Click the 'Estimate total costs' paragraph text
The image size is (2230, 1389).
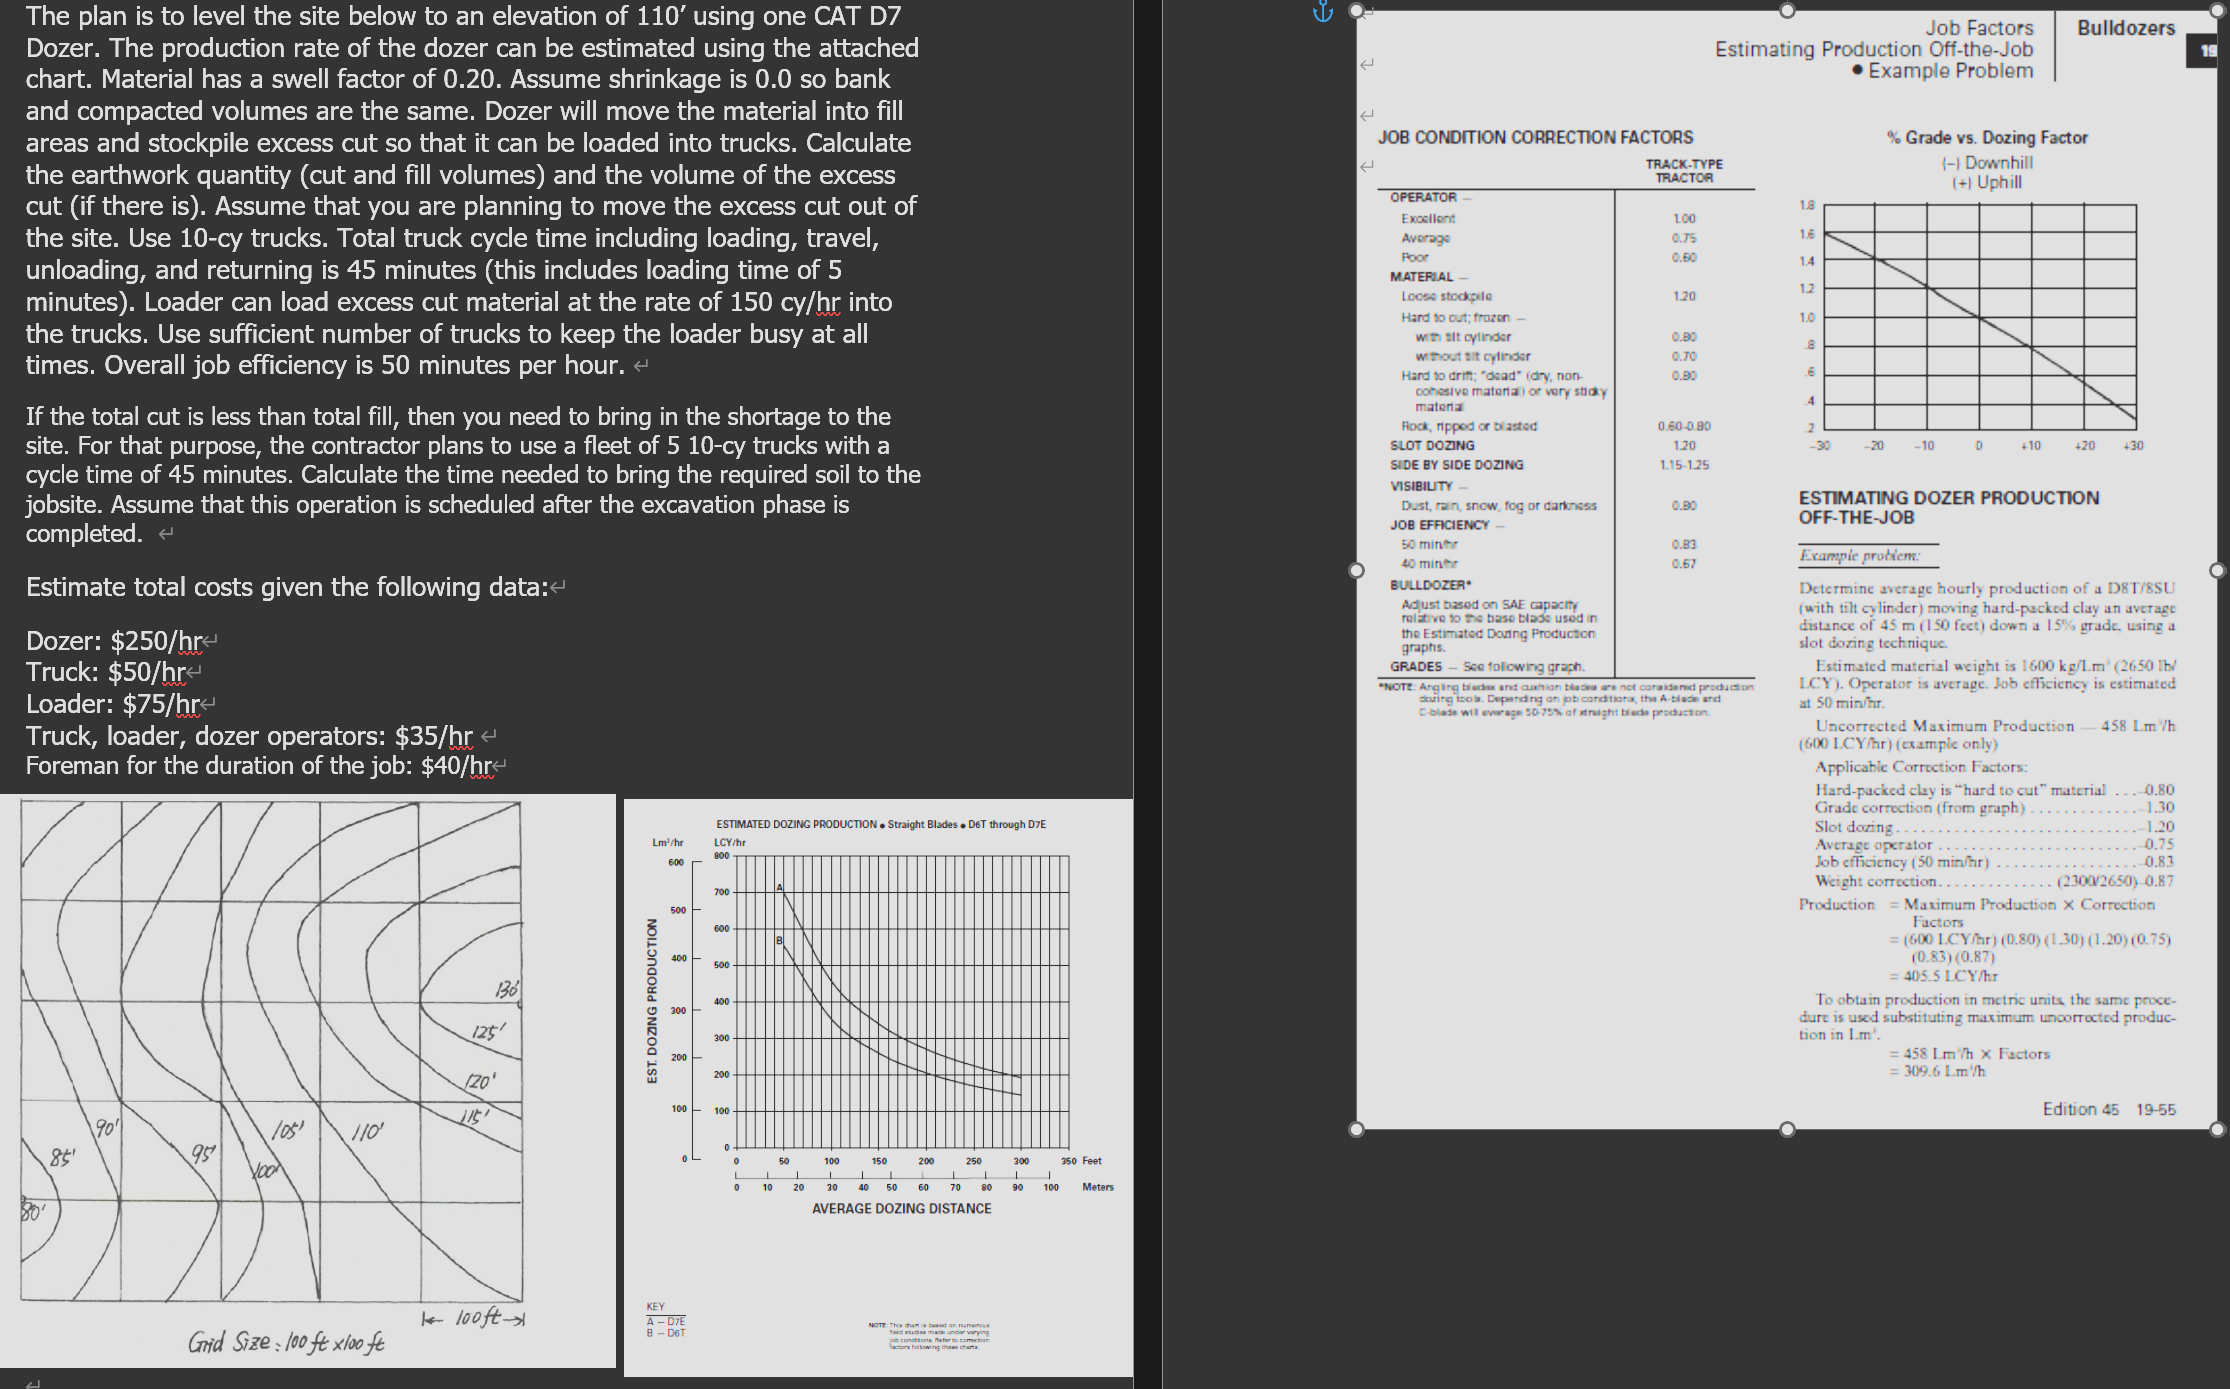point(287,587)
